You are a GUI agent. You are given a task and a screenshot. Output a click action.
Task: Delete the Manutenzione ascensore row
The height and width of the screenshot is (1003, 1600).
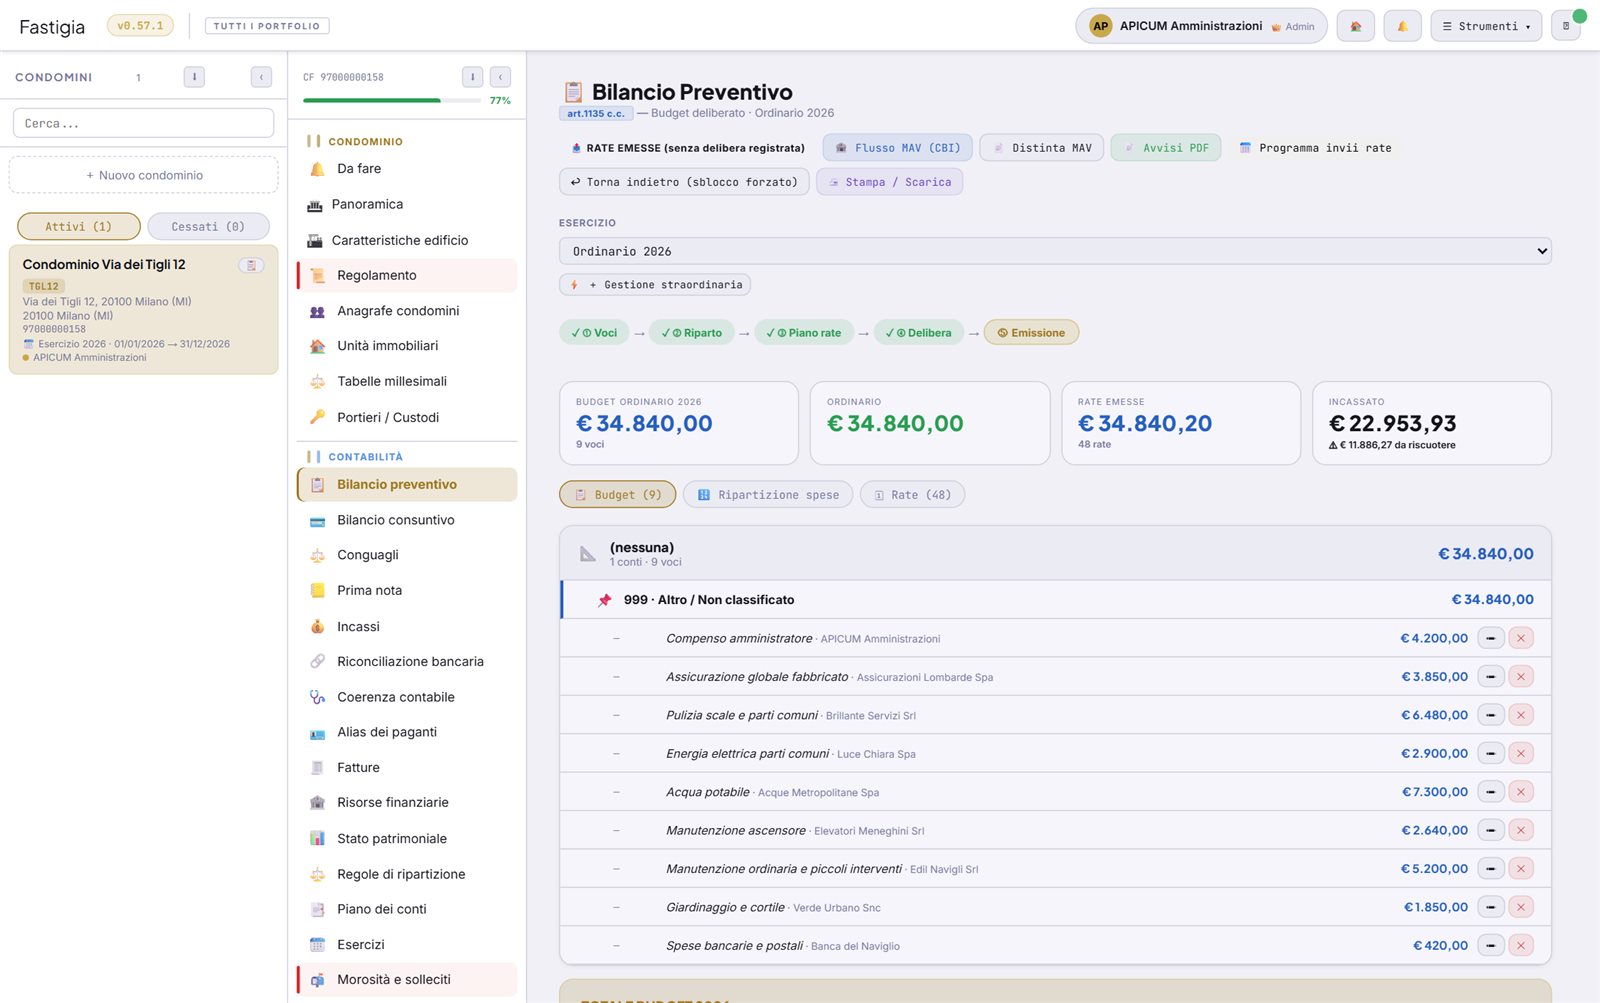coord(1521,830)
